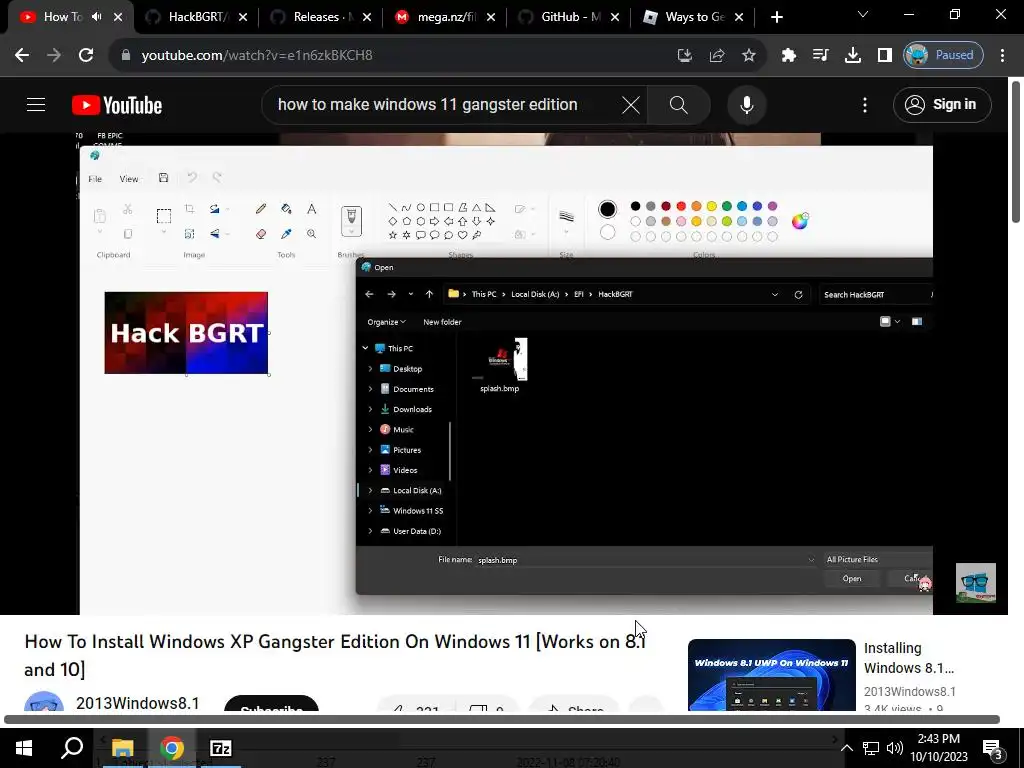This screenshot has width=1024, height=768.
Task: Open Chrome three-dot menu
Action: tap(1002, 55)
